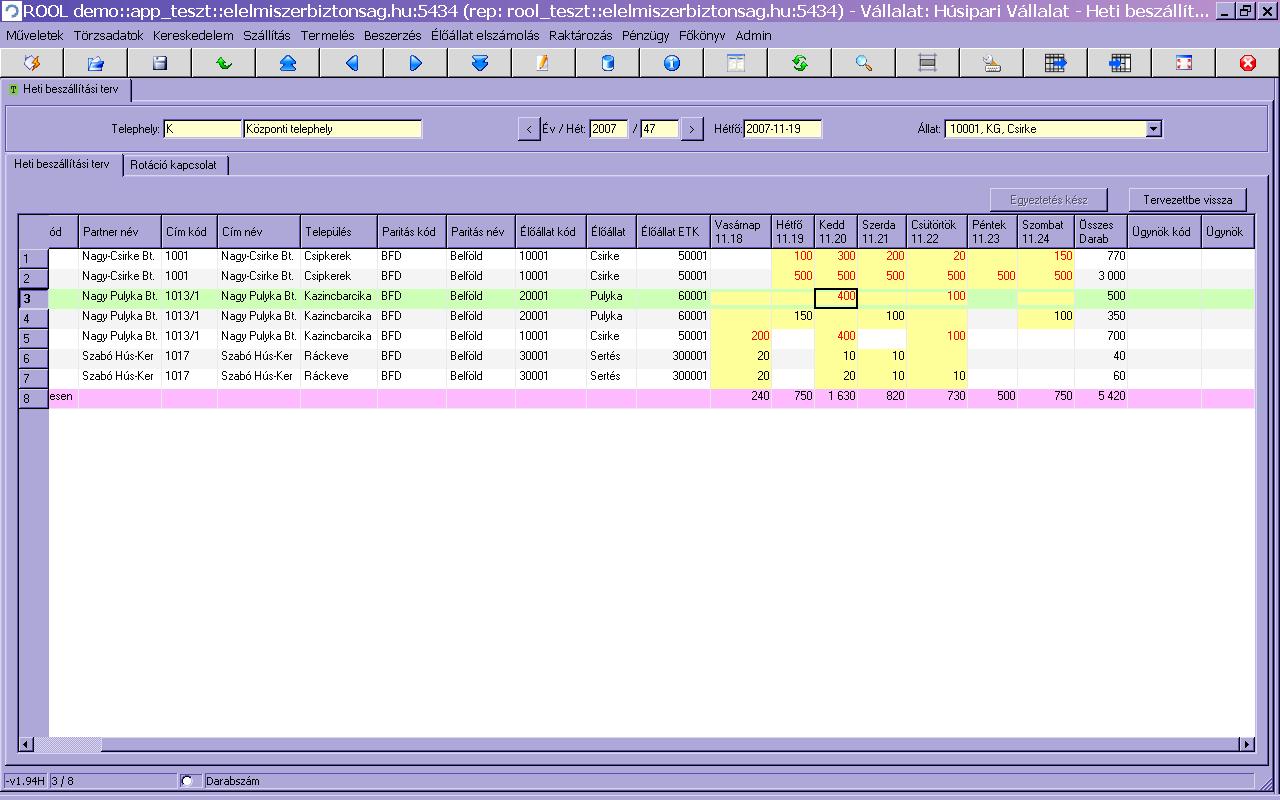Click the horizontal scrollbar right arrow

(x=1246, y=744)
